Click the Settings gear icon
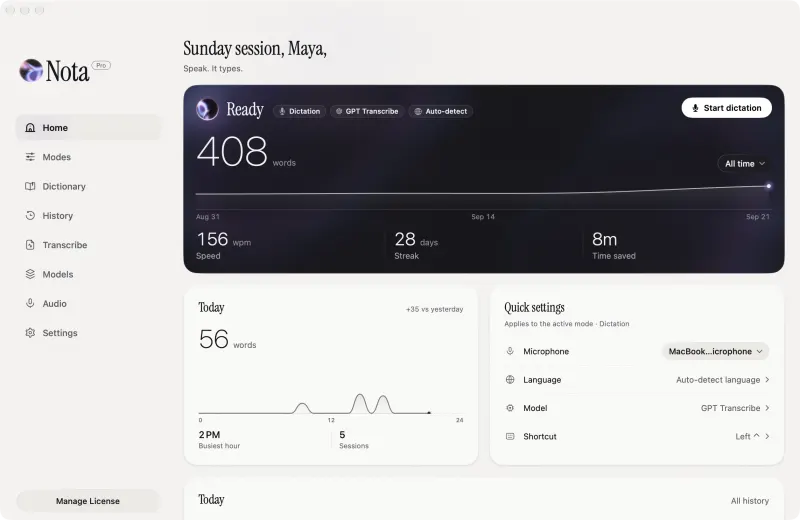Image resolution: width=800 pixels, height=520 pixels. point(30,333)
